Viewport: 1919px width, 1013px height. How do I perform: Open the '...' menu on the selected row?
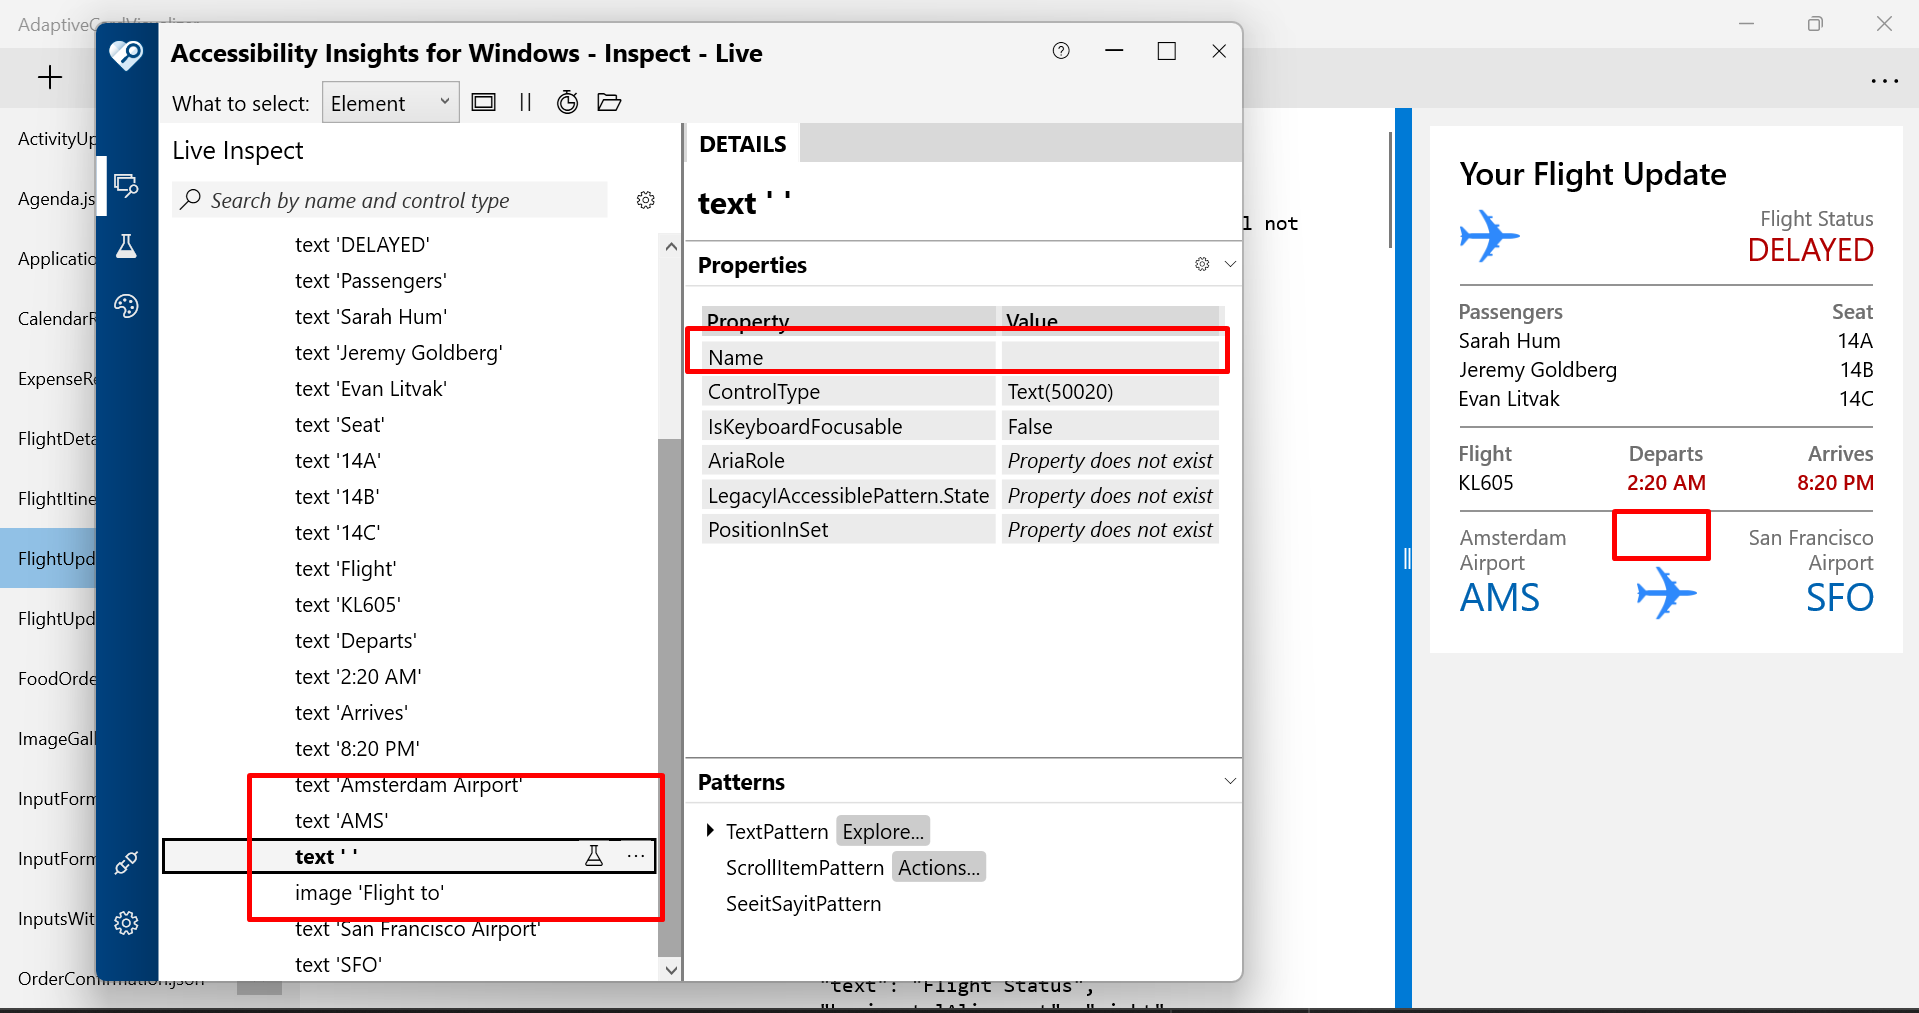(x=636, y=856)
